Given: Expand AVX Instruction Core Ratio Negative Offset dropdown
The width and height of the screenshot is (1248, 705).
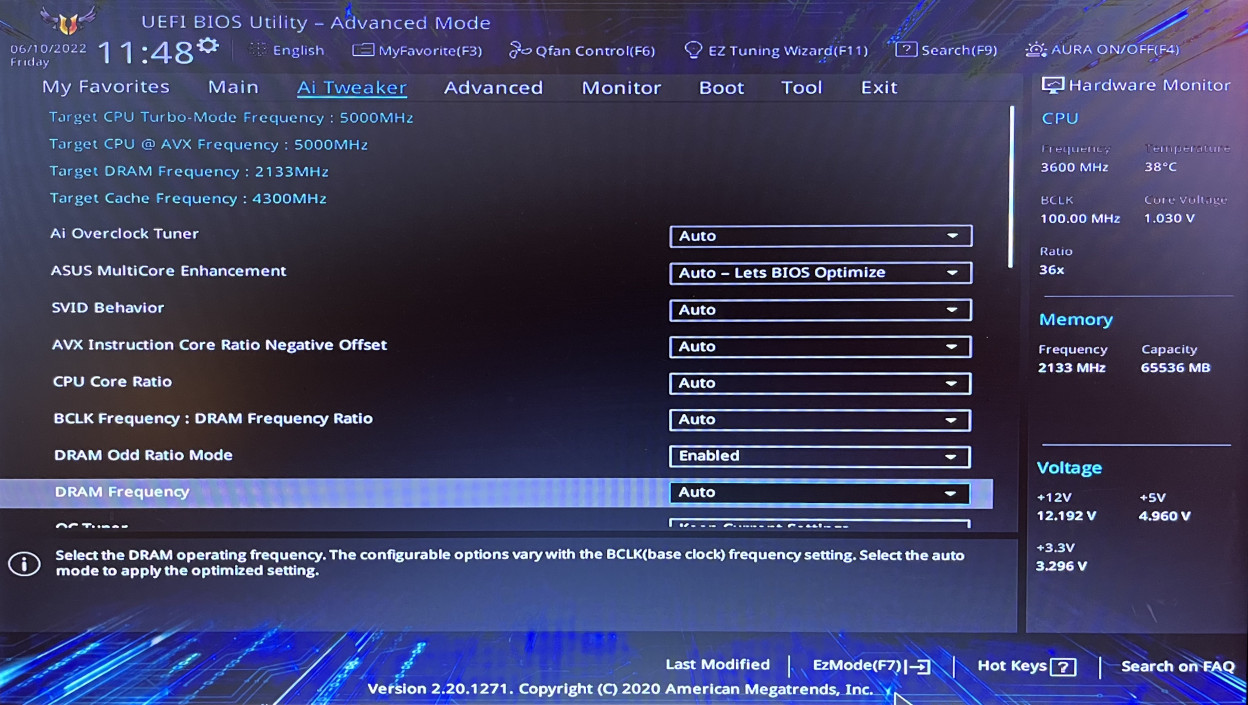Looking at the screenshot, I should (820, 347).
